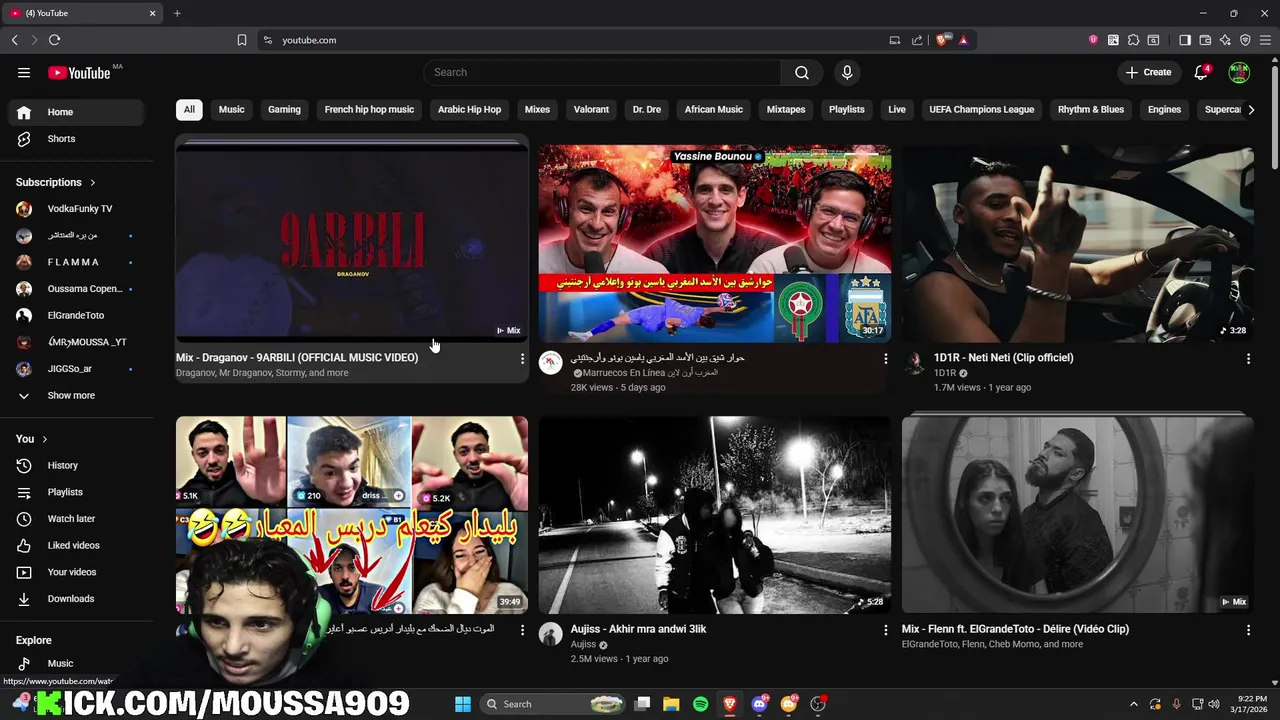Open More options for Yassine Bounou video
This screenshot has height=720, width=1280.
[x=885, y=358]
